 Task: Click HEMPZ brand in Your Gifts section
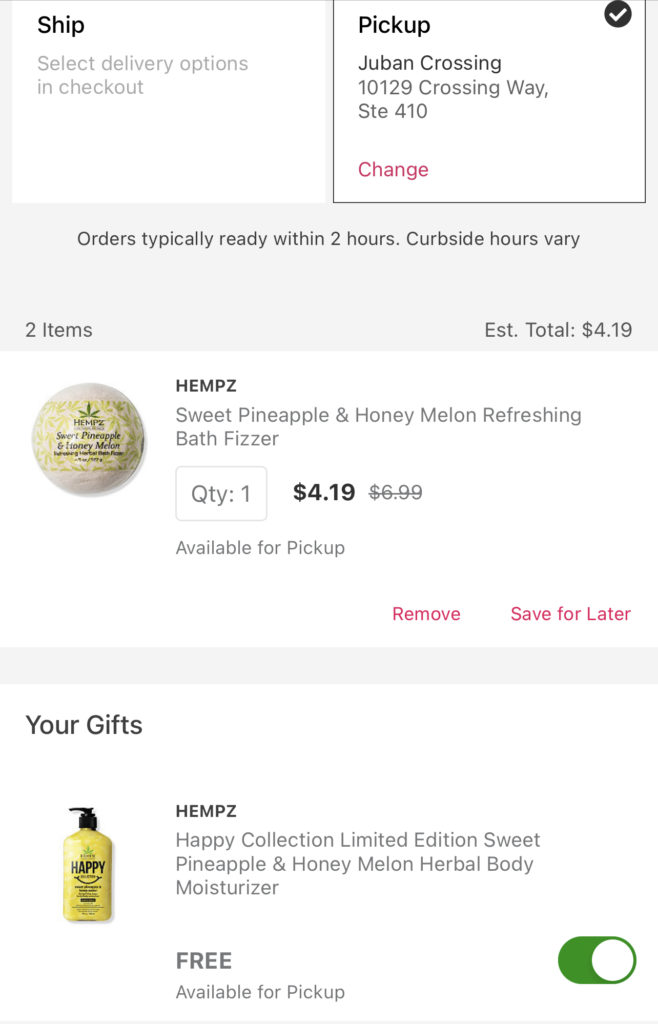(206, 811)
